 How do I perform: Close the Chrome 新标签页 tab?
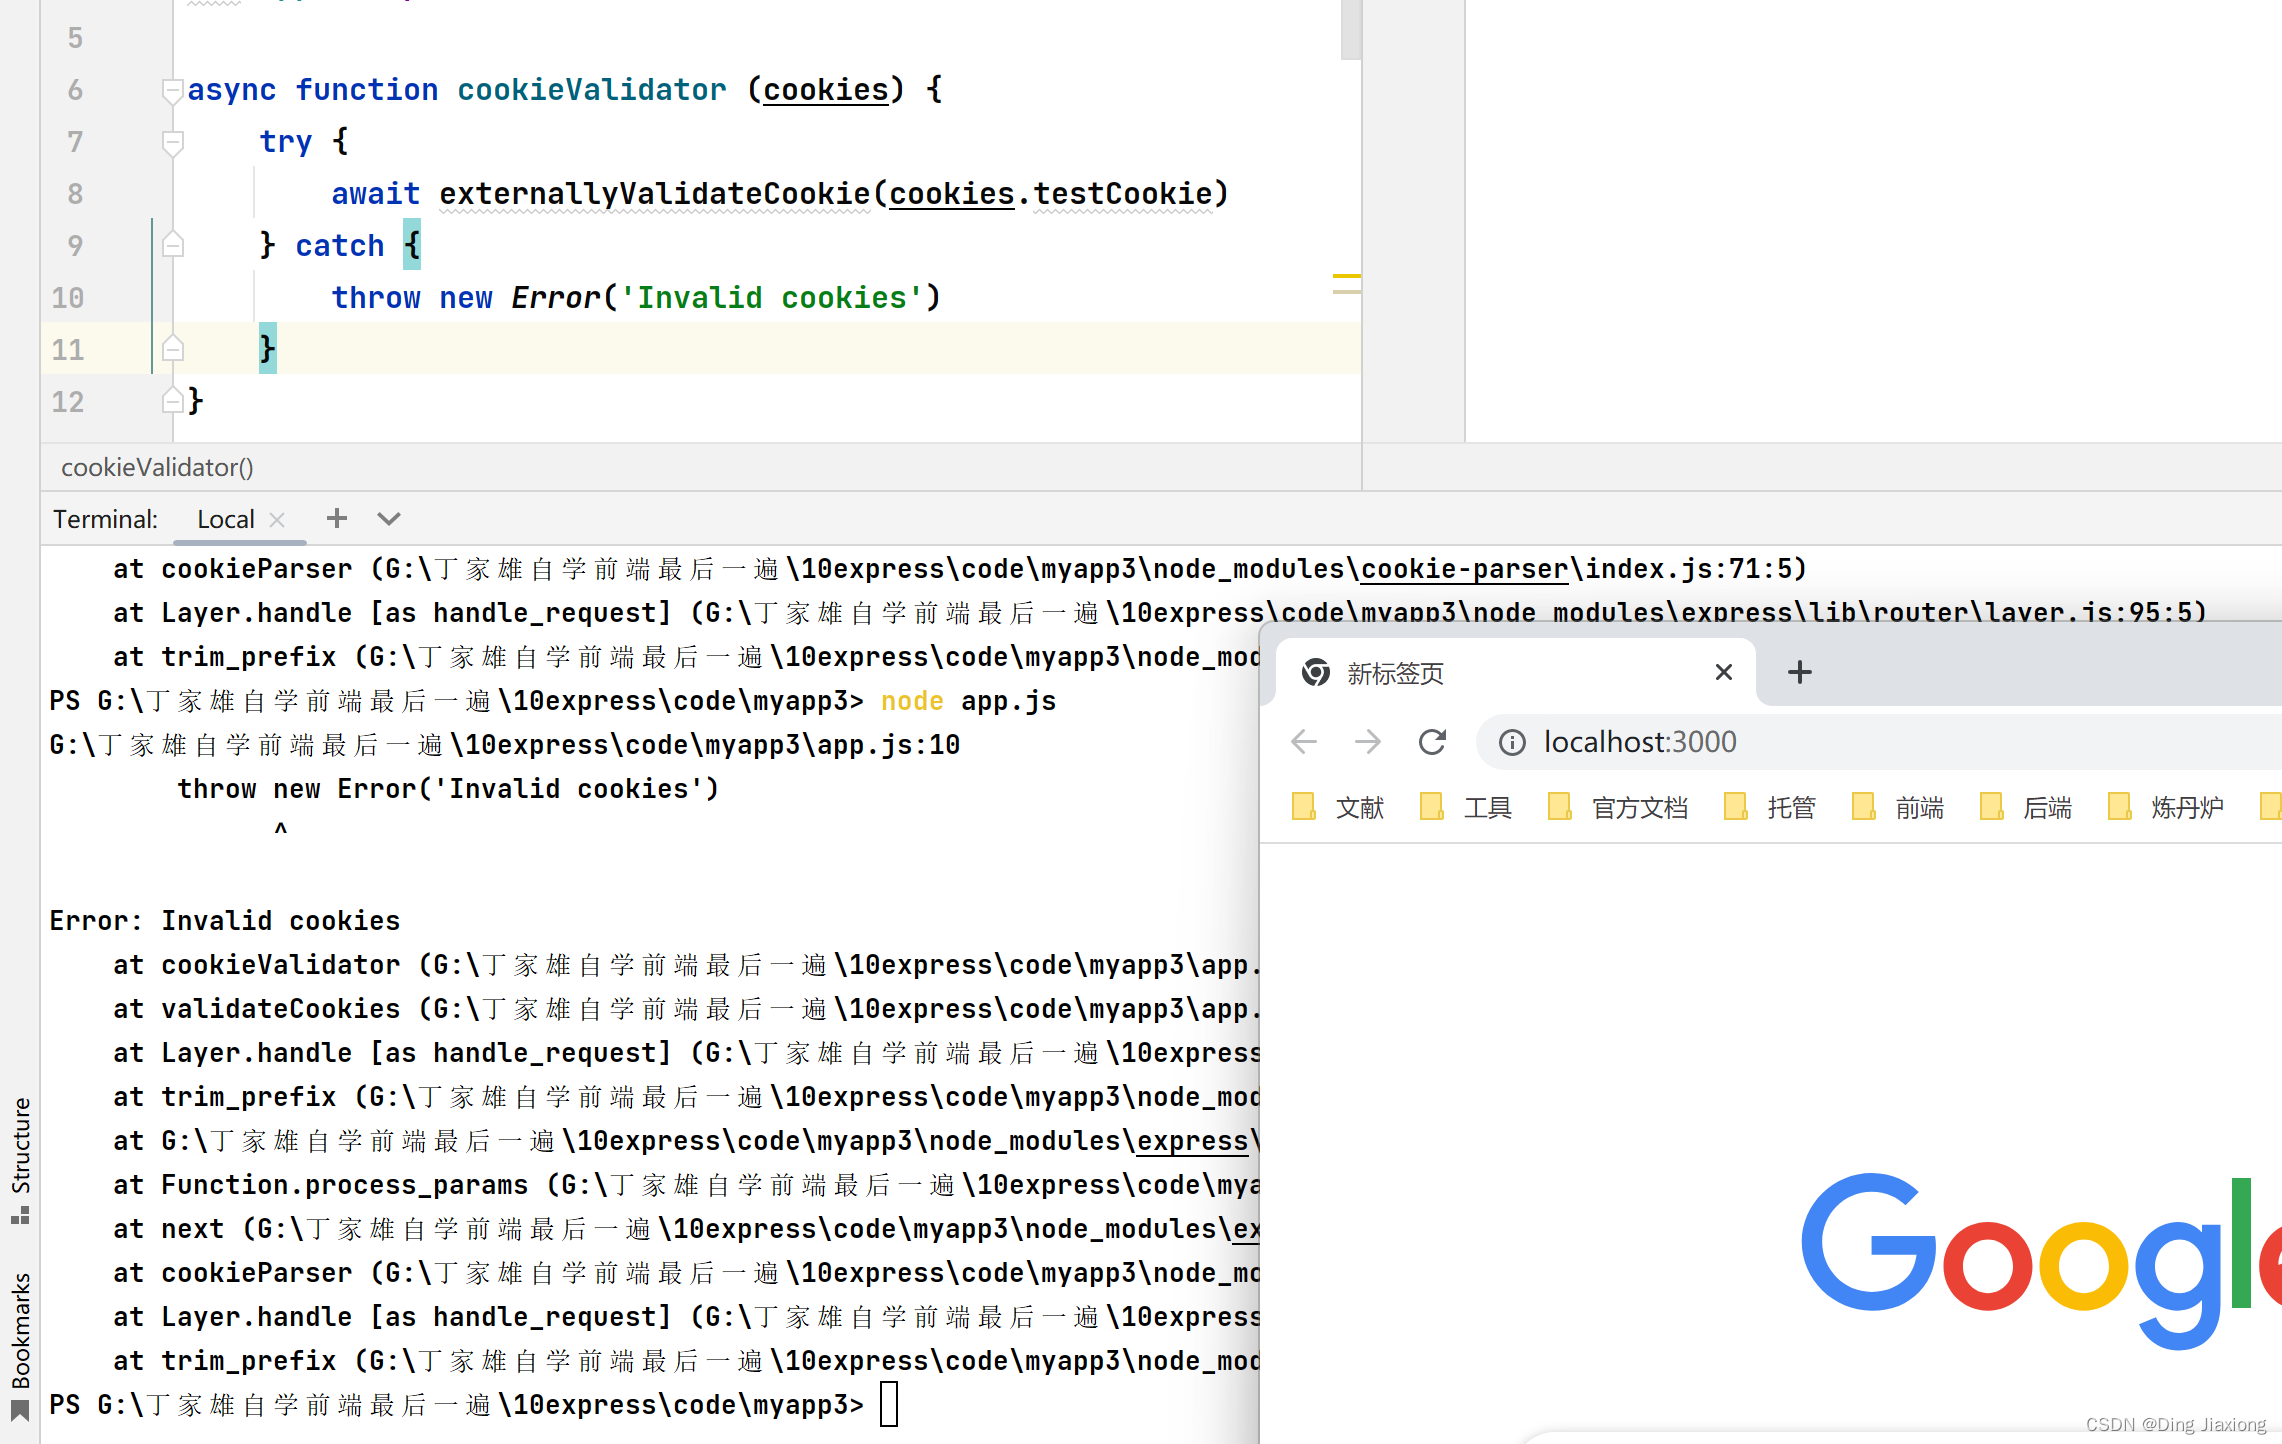[1723, 672]
